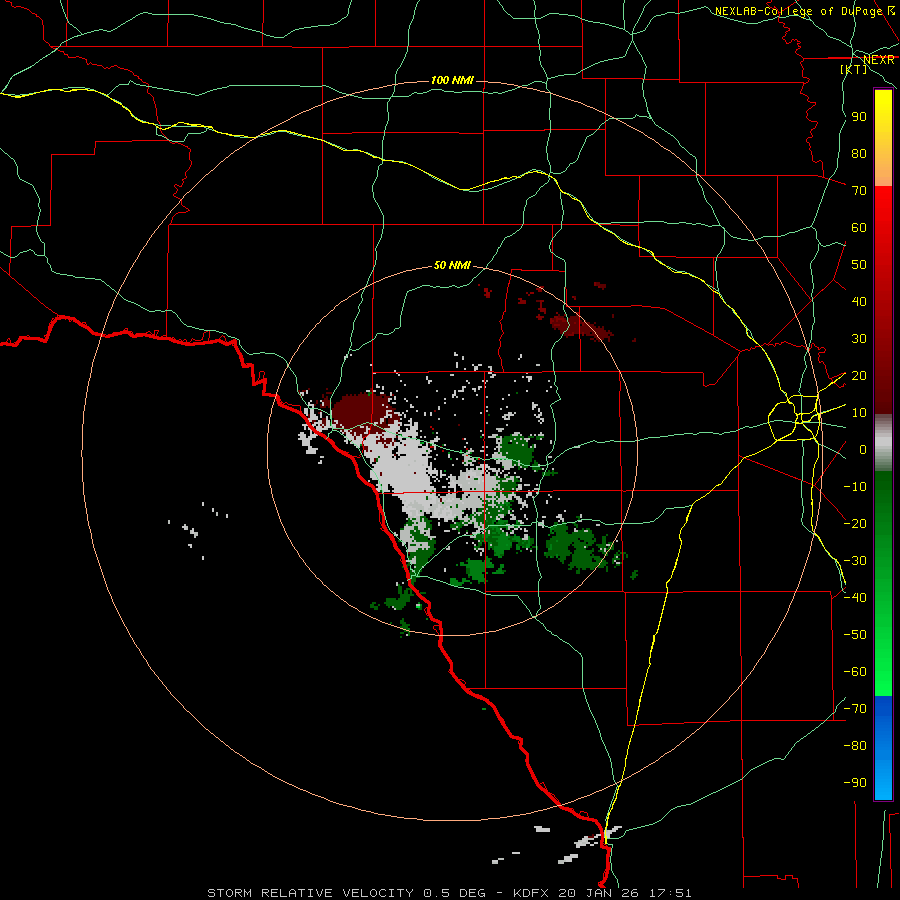This screenshot has width=900, height=900.
Task: Click the positive 10 value on velocity scale
Action: 859,413
